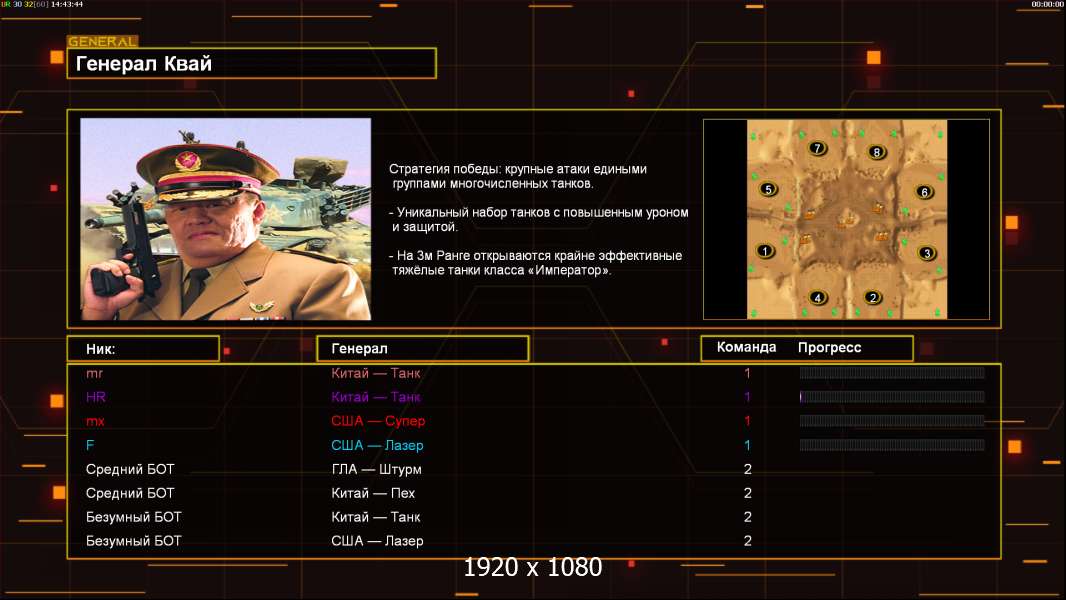Click "ГЛА — Штурм" bot general entry

376,469
